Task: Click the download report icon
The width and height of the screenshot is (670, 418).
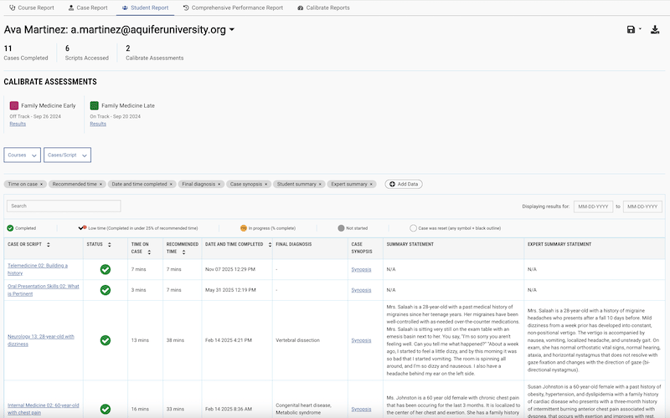Action: coord(655,29)
